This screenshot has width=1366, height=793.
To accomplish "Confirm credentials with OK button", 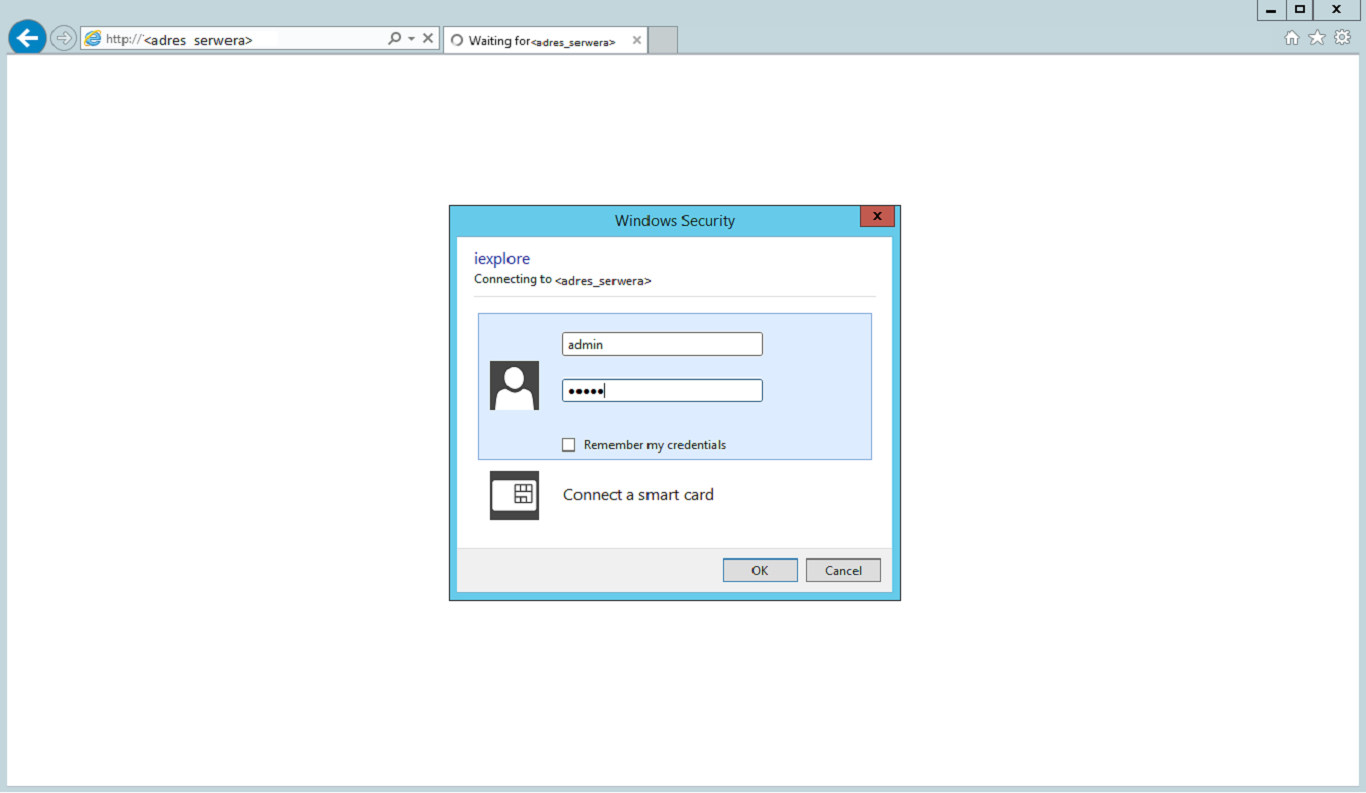I will [x=760, y=570].
